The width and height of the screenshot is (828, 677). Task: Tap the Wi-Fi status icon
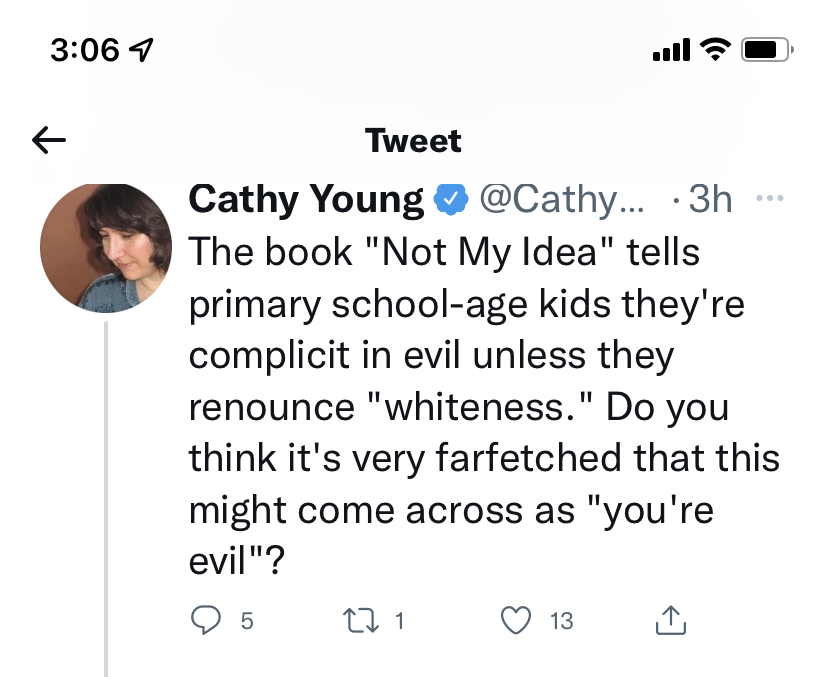(713, 49)
